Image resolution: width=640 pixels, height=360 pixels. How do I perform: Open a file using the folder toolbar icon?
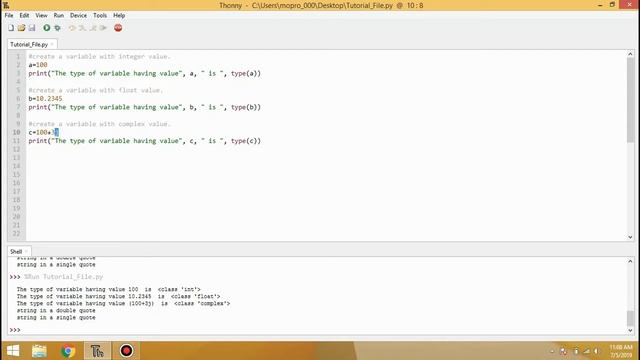[x=21, y=28]
